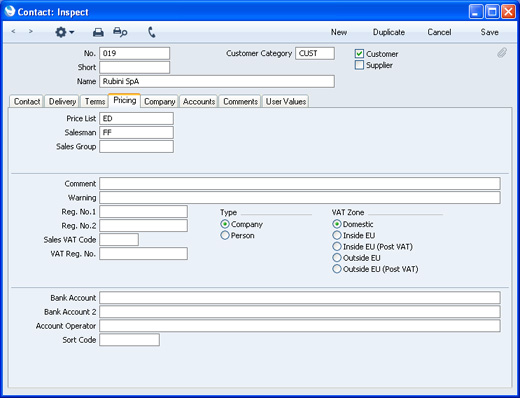Screen dimensions: 520x398
Task: Select Outside EU VAT zone
Action: tap(337, 258)
